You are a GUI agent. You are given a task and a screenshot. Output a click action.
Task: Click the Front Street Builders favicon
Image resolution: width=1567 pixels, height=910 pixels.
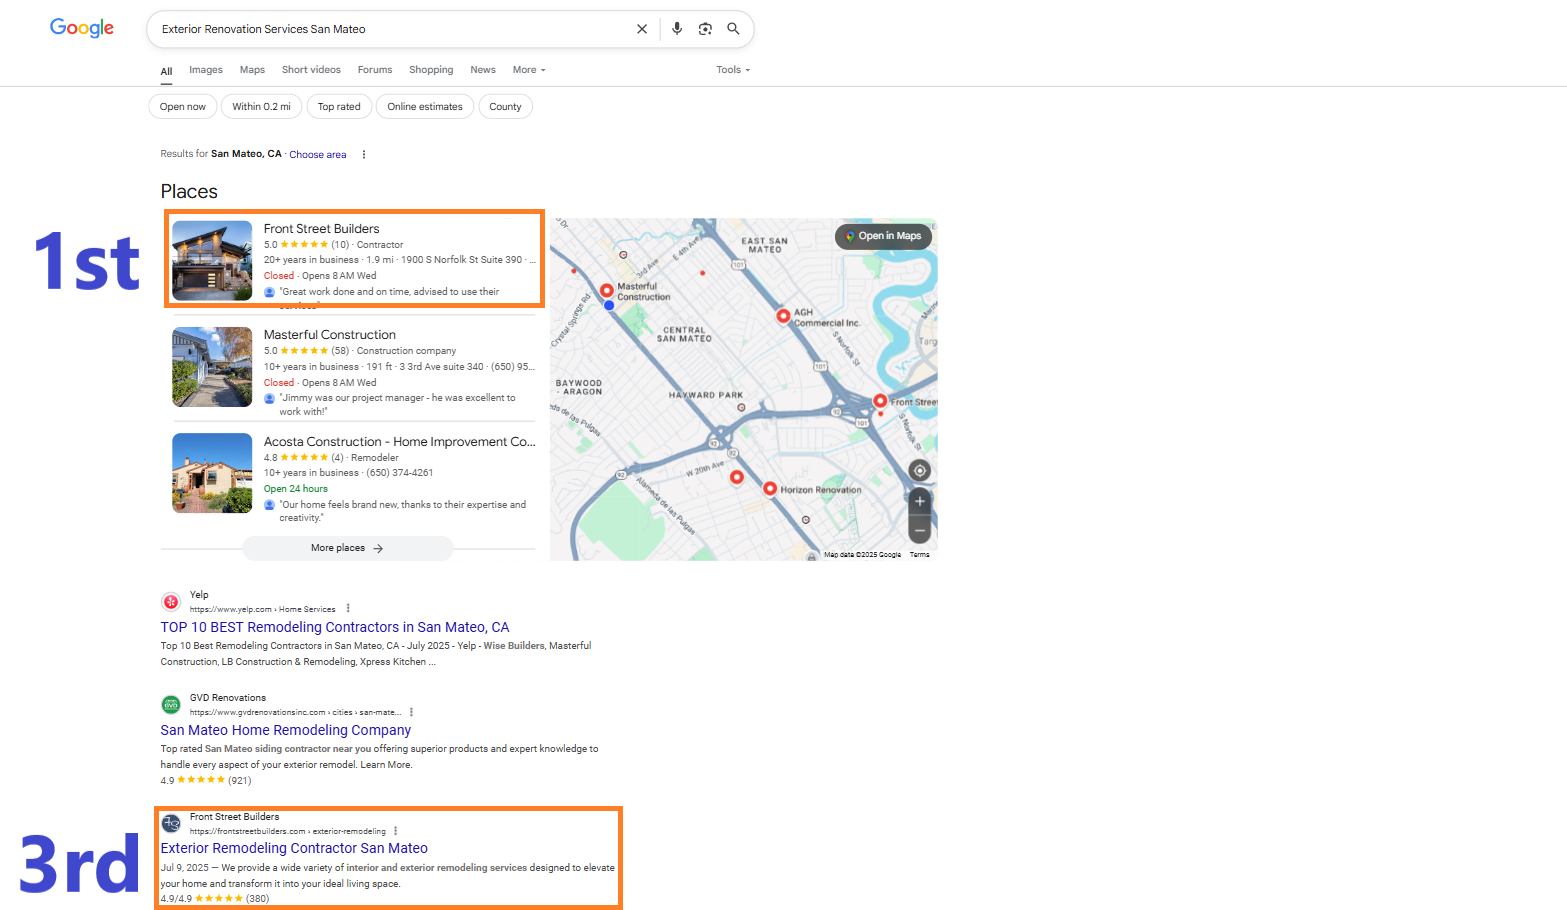[x=171, y=823]
